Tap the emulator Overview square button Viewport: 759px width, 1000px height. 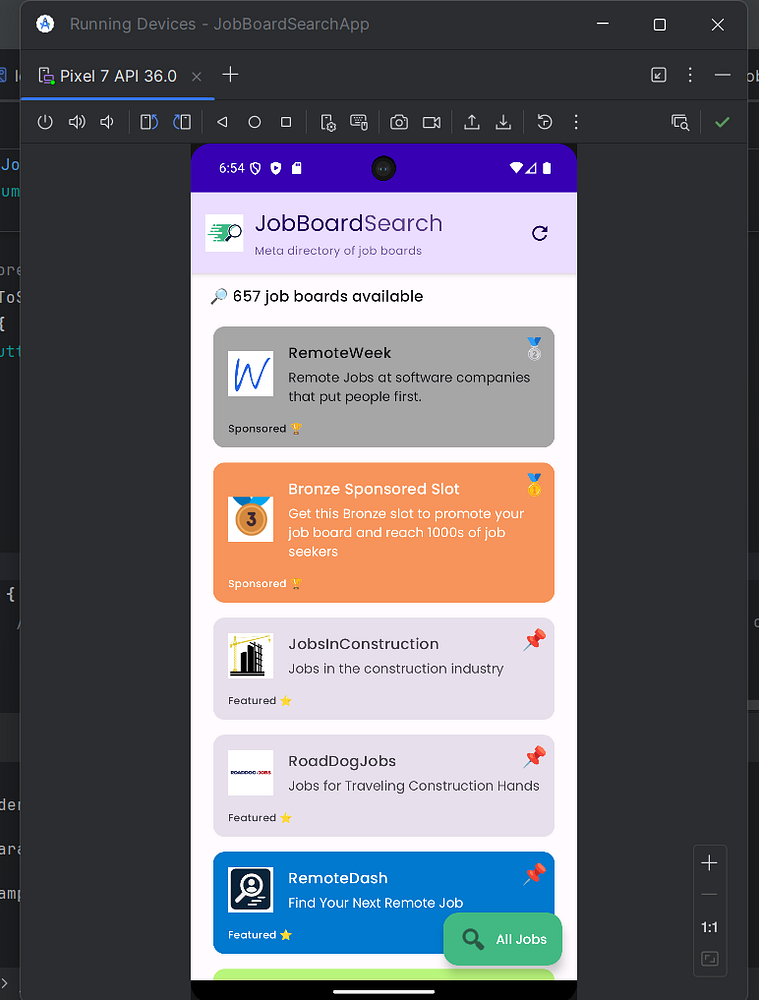pos(286,122)
